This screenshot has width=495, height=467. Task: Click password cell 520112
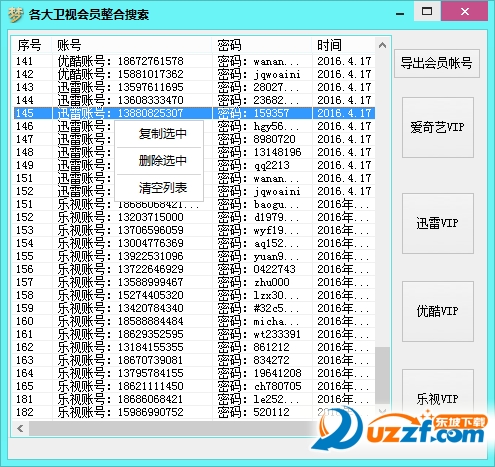(x=262, y=412)
